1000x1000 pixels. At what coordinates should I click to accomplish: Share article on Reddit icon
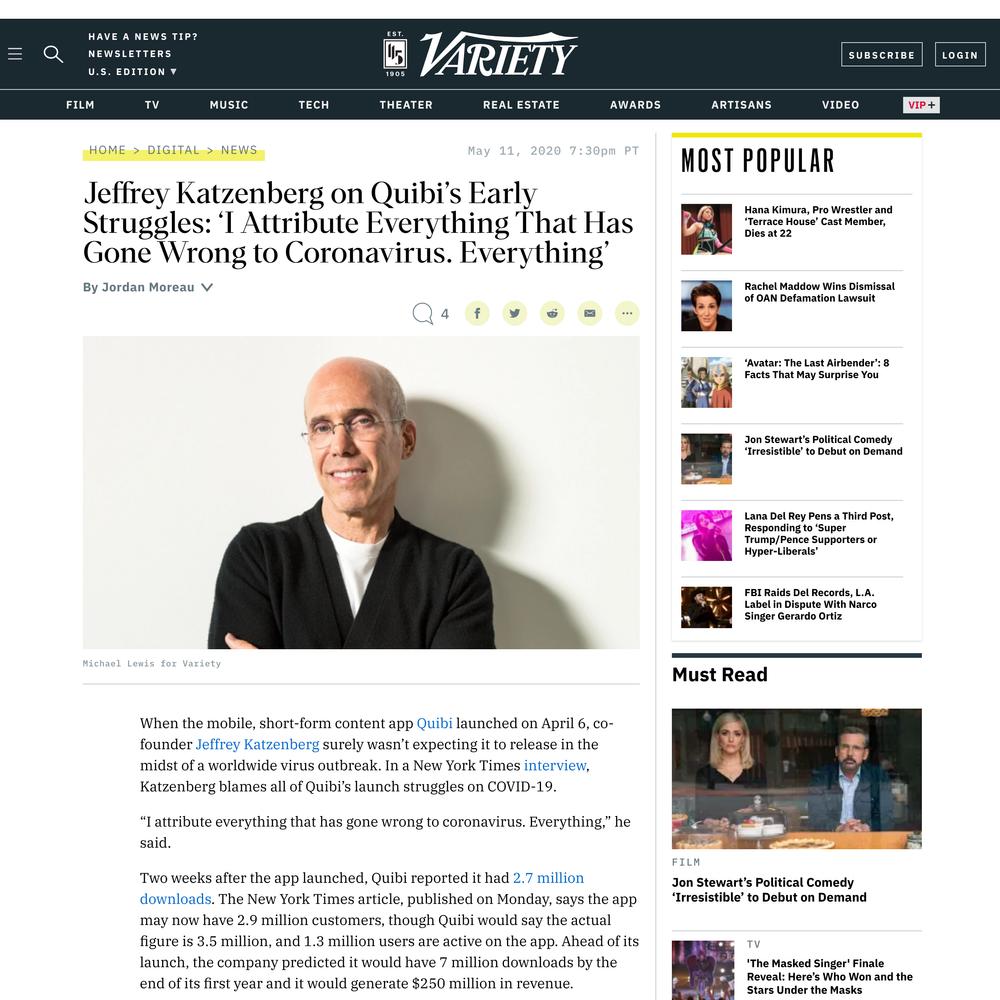pyautogui.click(x=552, y=313)
